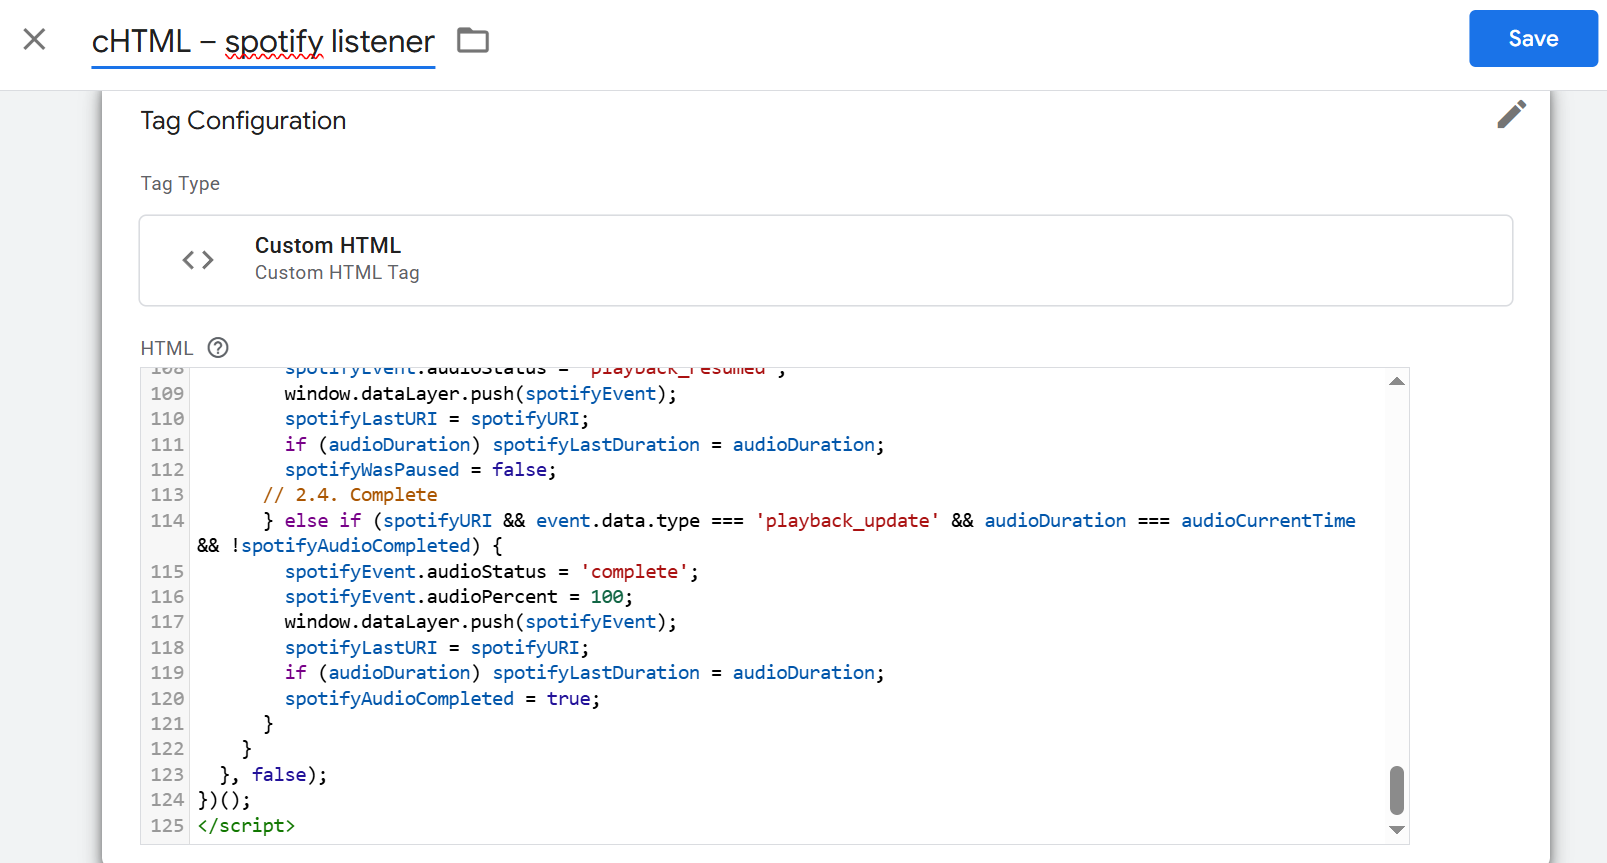The image size is (1607, 863).
Task: Click 'window.dataLayer.push(spotifyEvent);' on line 117
Action: pos(480,621)
